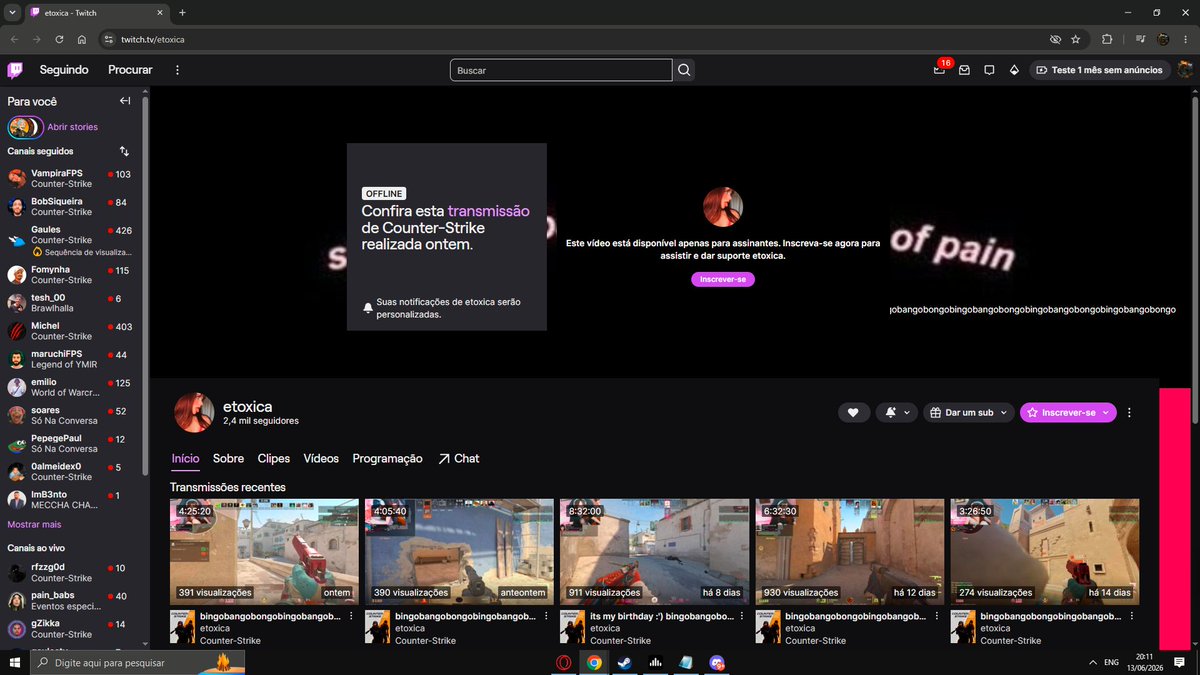Open the Procurar tab

click(x=130, y=70)
